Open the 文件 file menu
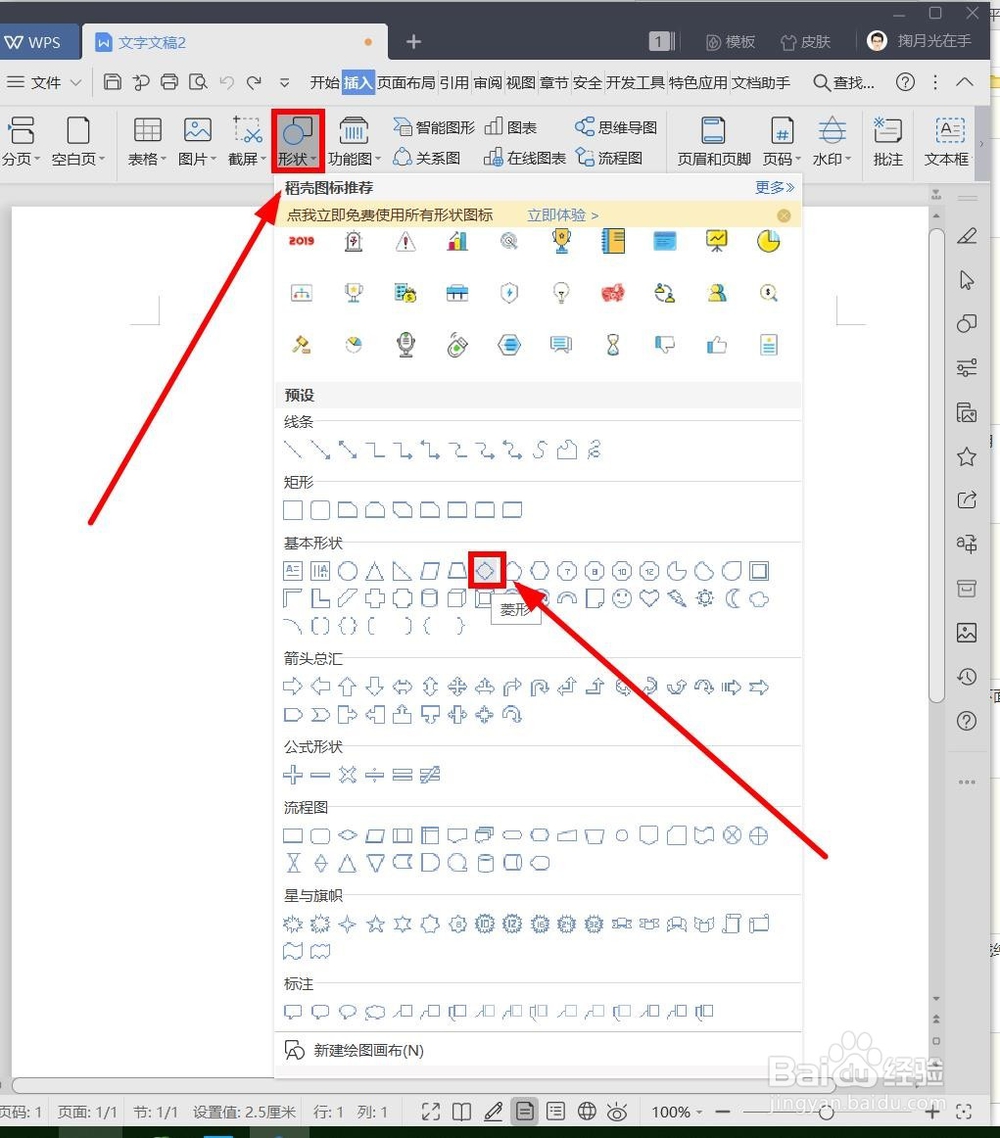This screenshot has width=1000, height=1138. (44, 83)
